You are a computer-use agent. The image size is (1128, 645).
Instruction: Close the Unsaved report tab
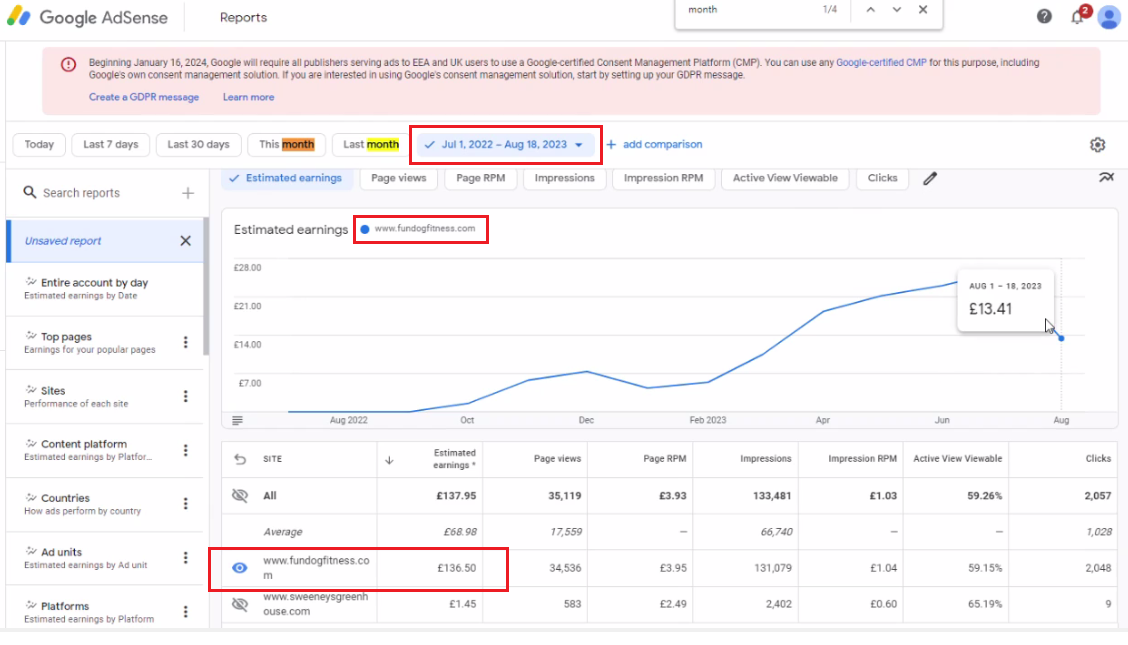[186, 241]
